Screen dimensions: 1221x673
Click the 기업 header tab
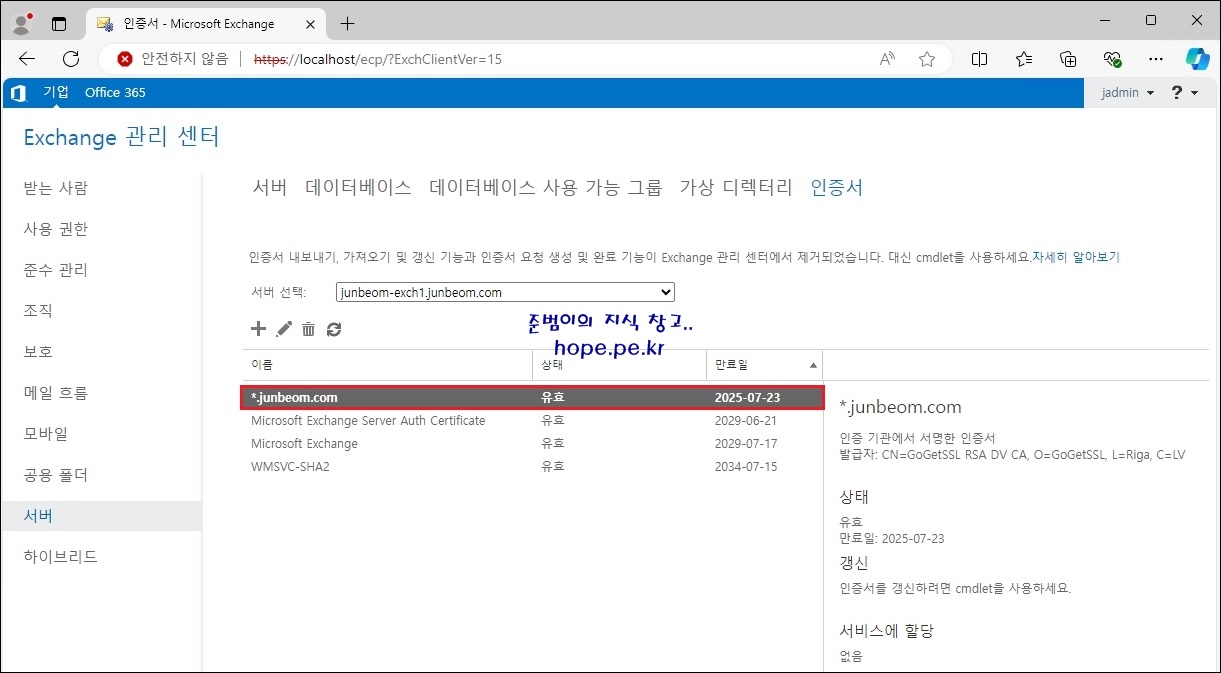coord(56,92)
